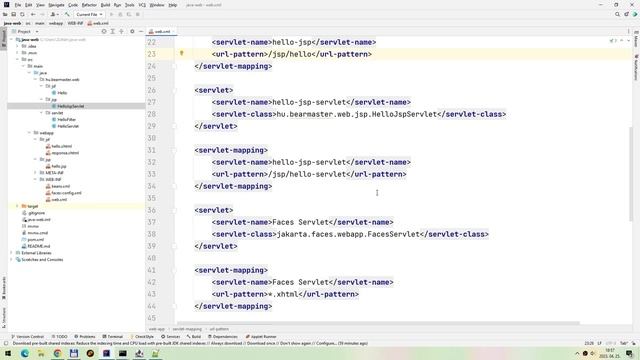The image size is (640, 360).
Task: Select faces-config.xml in project tree
Action: [66, 193]
